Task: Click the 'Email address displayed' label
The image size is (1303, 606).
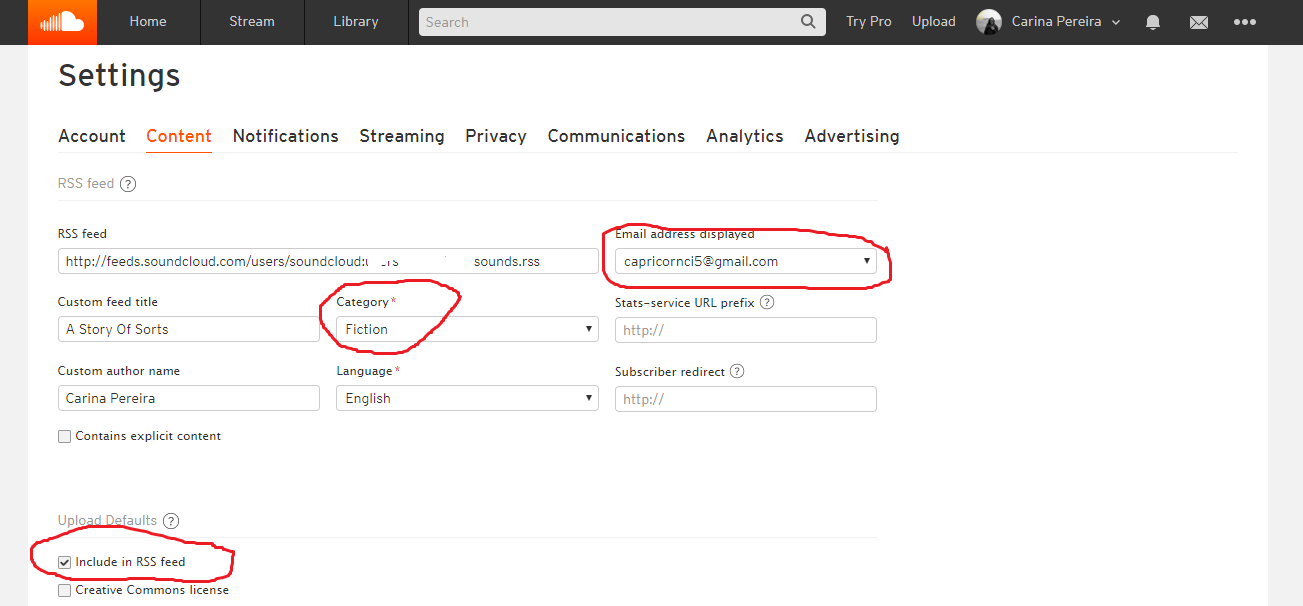Action: 685,234
